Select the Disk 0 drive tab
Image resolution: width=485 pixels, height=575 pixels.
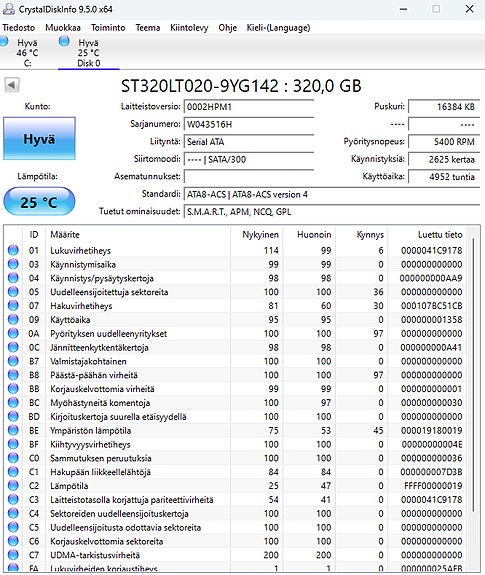(x=89, y=52)
